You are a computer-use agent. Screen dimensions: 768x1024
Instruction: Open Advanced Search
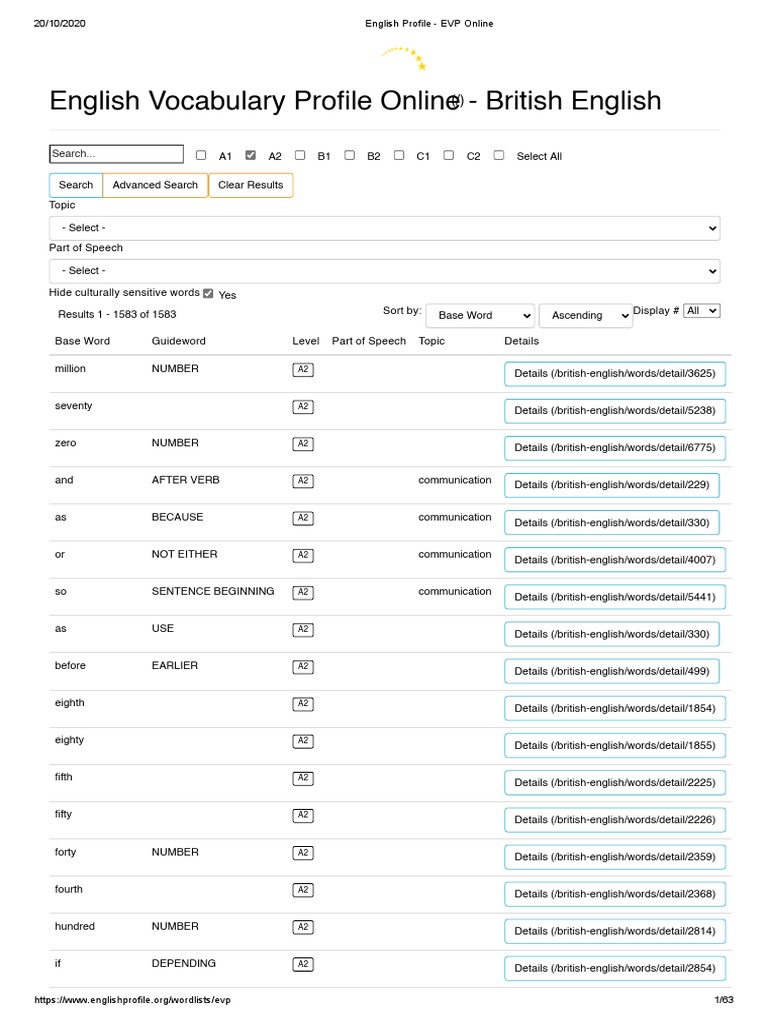click(x=155, y=185)
